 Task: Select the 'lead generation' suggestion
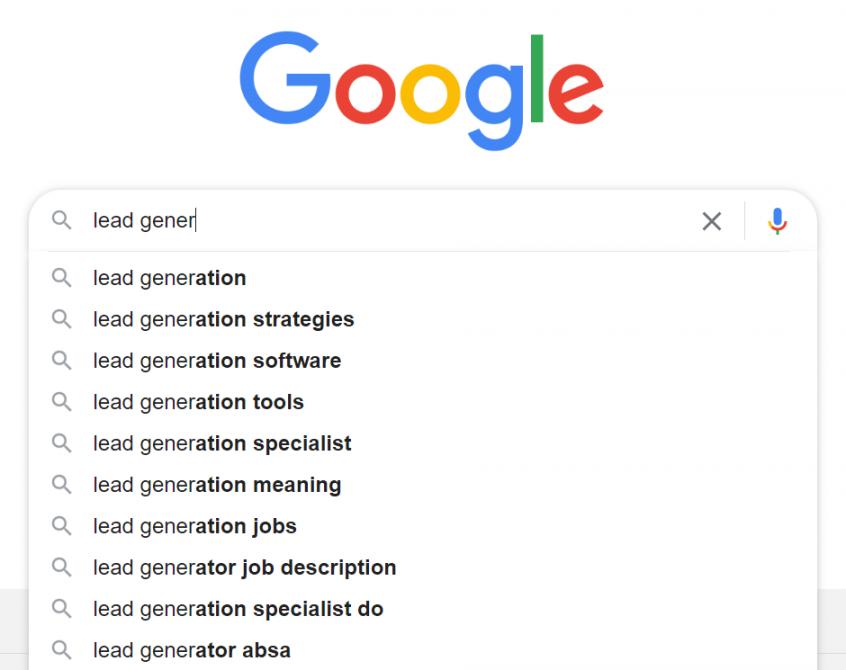tap(169, 278)
